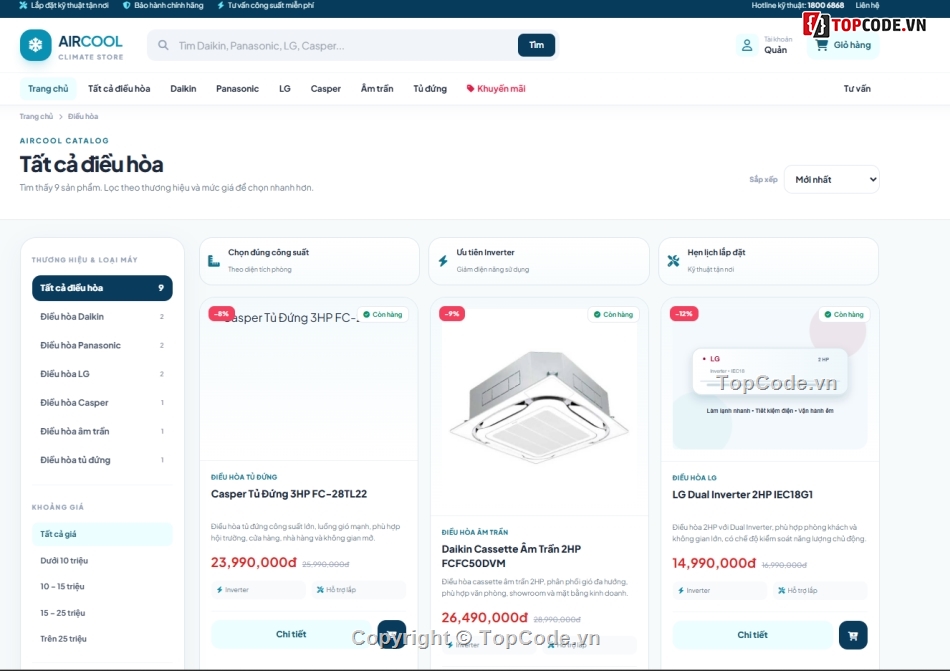
Task: Click Còn hàng badge on Daikin Cassette card
Action: pos(613,314)
